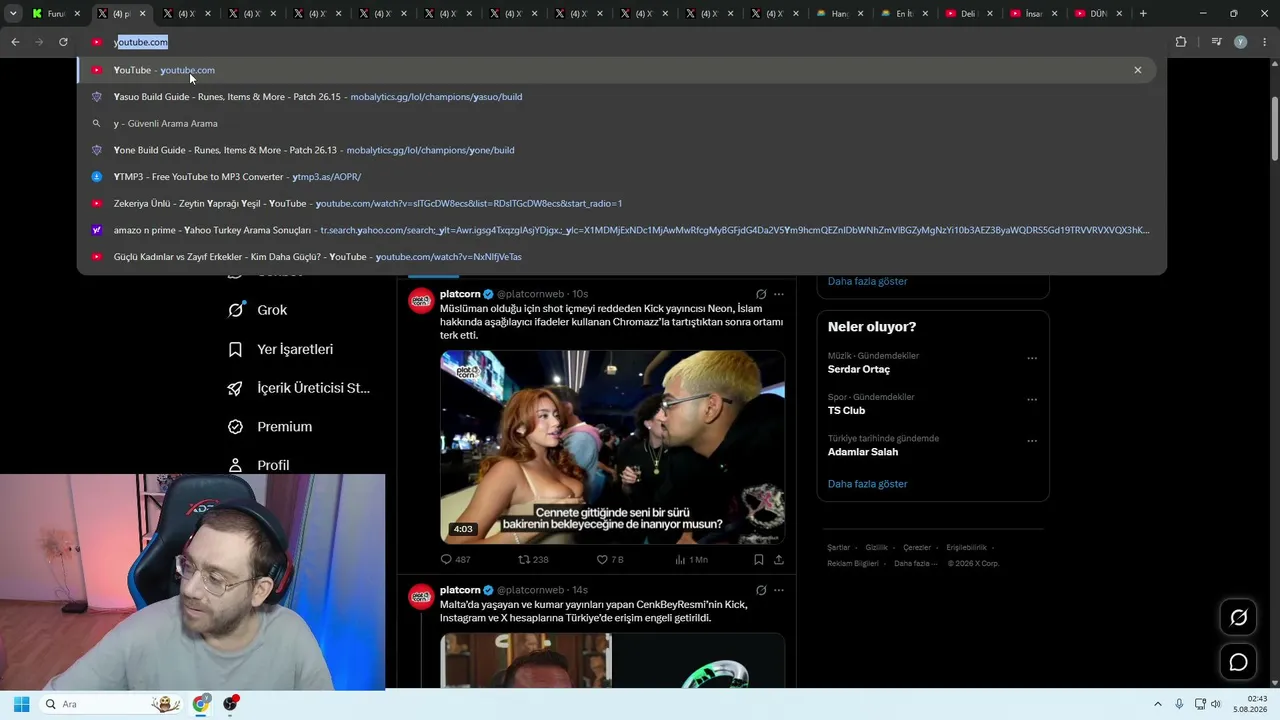The height and width of the screenshot is (720, 1280).
Task: Open the floating messages chat button
Action: click(1238, 662)
